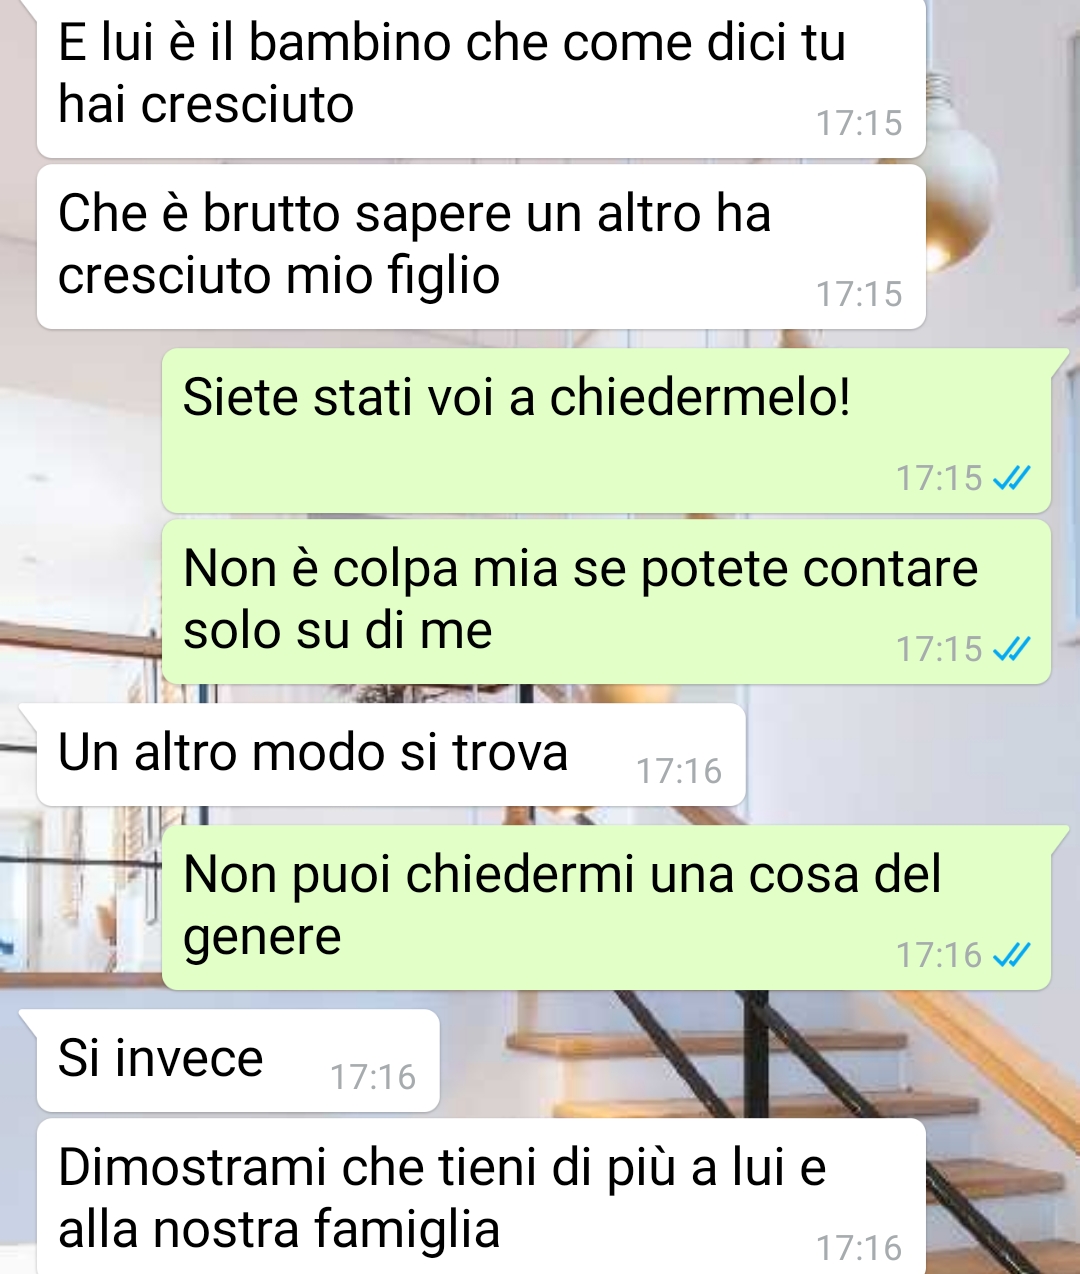This screenshot has height=1274, width=1080.
Task: Select the received message "Un altro modo si trova"
Action: (391, 755)
